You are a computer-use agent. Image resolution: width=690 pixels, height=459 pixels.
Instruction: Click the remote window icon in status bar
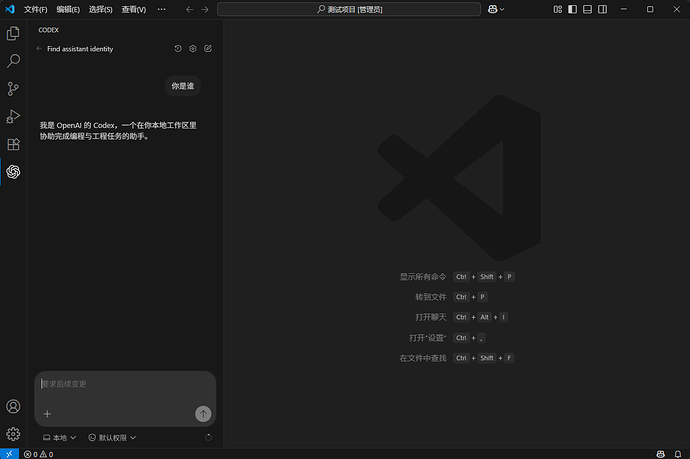click(x=9, y=454)
